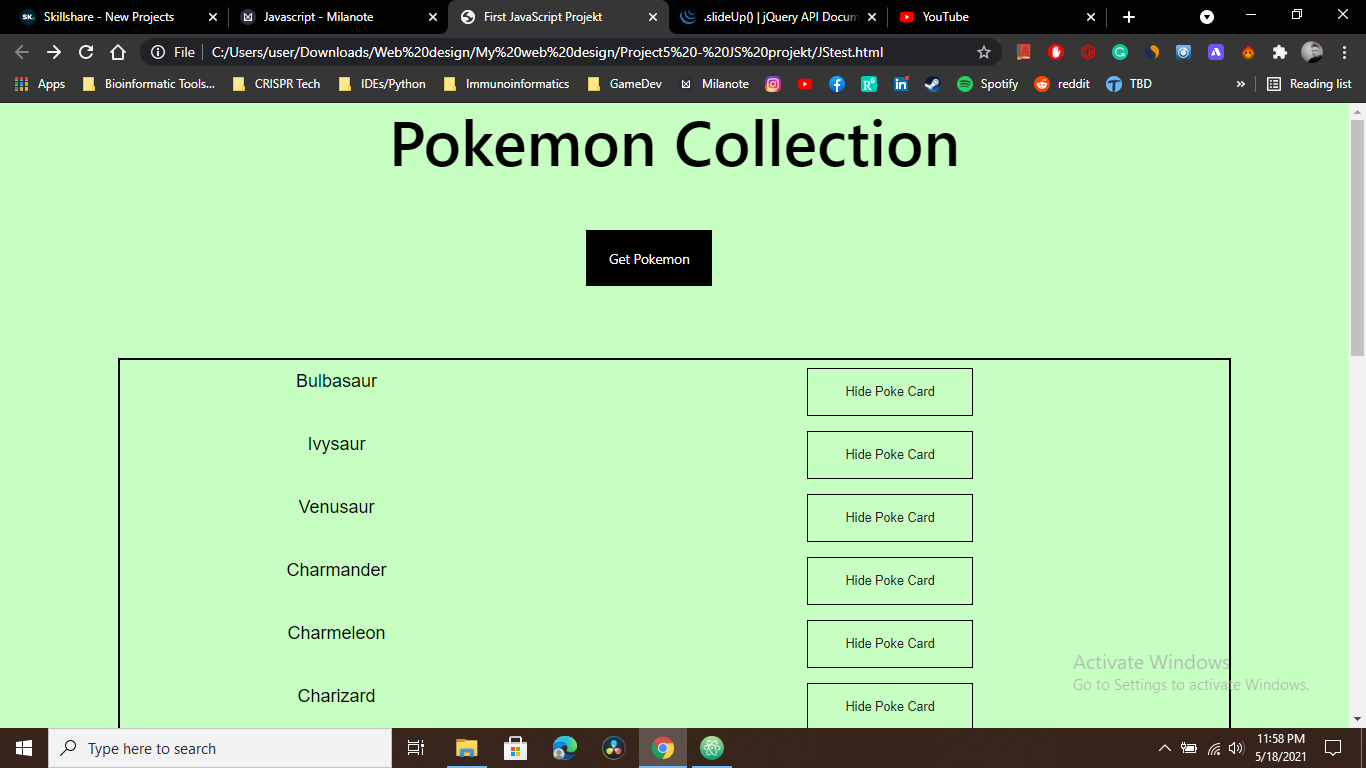Close the YouTube tab
The image size is (1366, 768).
pos(1091,17)
